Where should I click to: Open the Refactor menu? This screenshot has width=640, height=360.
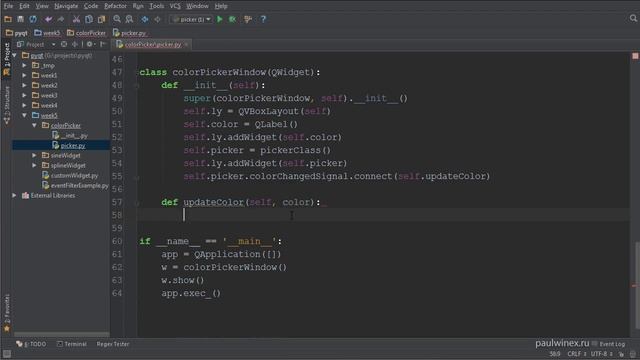click(x=116, y=6)
